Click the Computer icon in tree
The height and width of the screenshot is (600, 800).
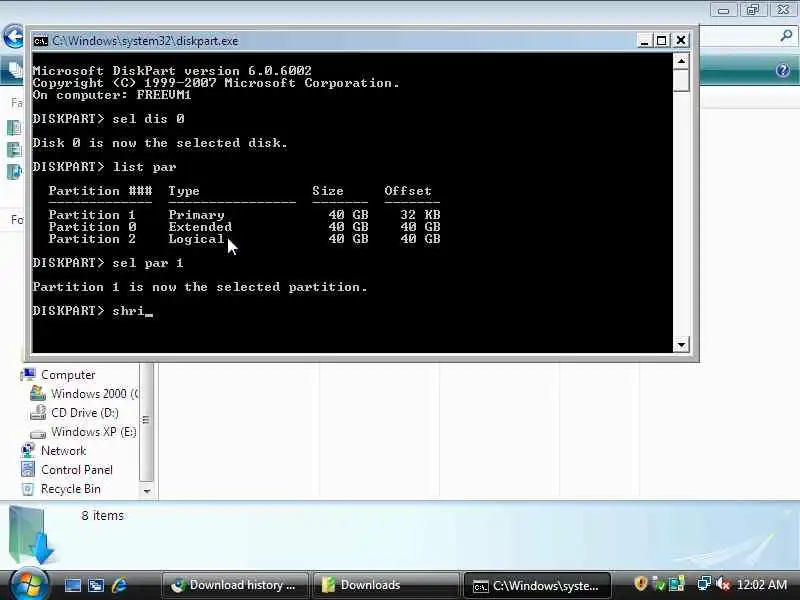click(x=29, y=374)
